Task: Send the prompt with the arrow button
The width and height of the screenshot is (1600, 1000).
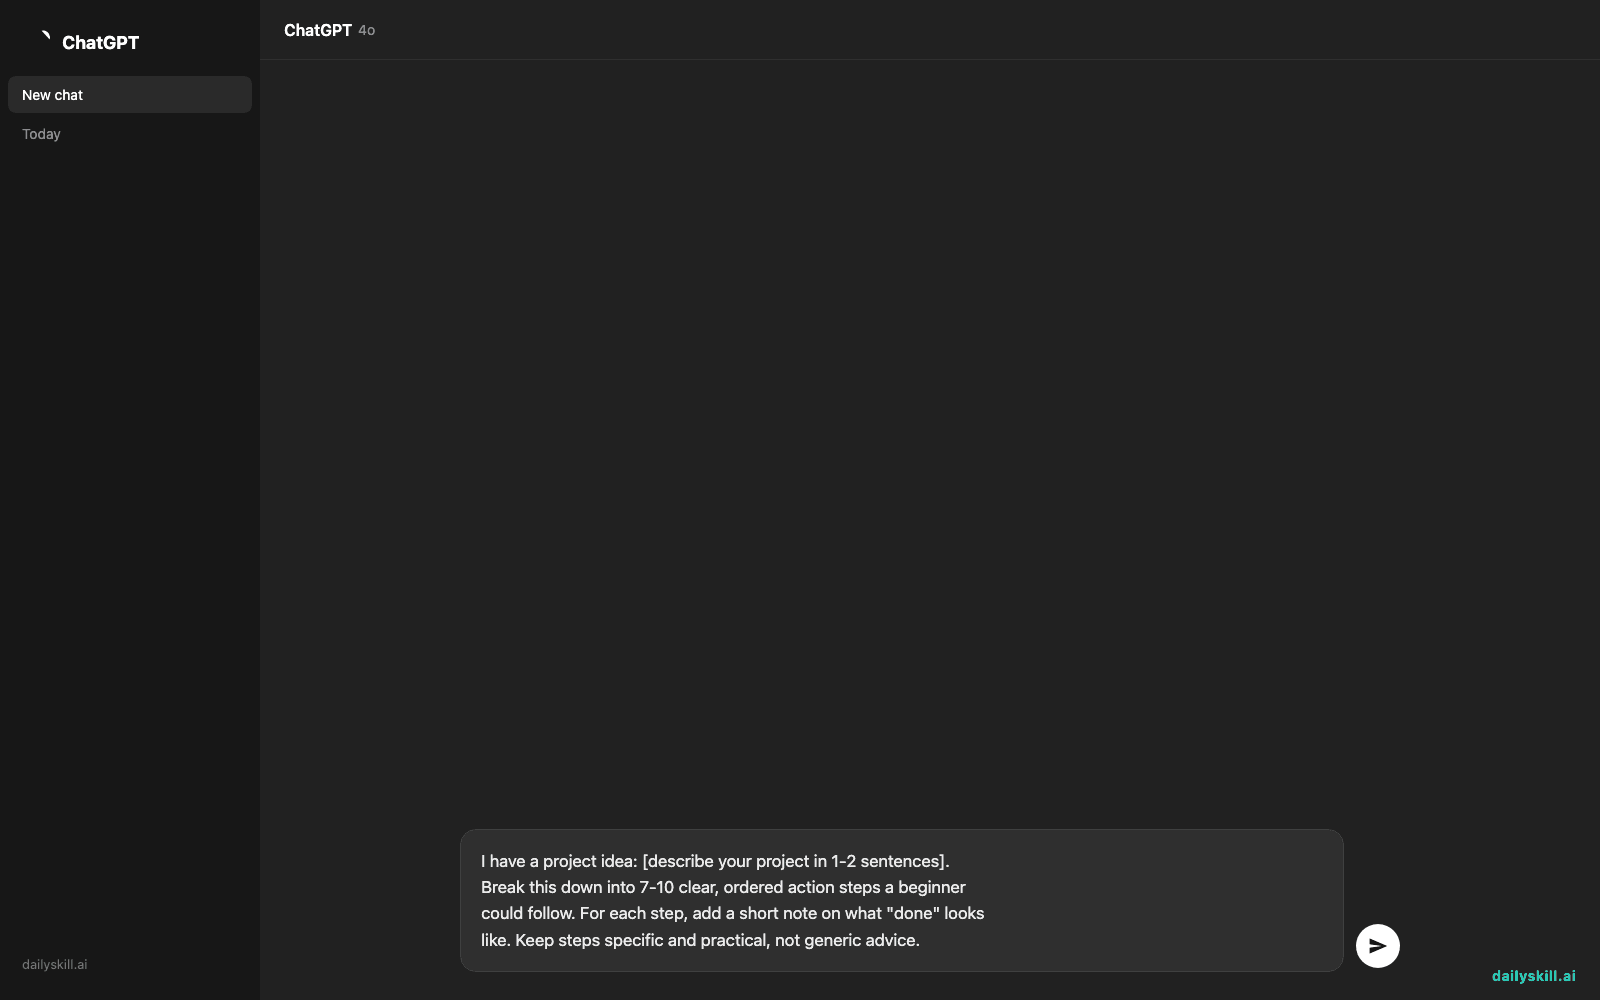Action: (x=1377, y=946)
